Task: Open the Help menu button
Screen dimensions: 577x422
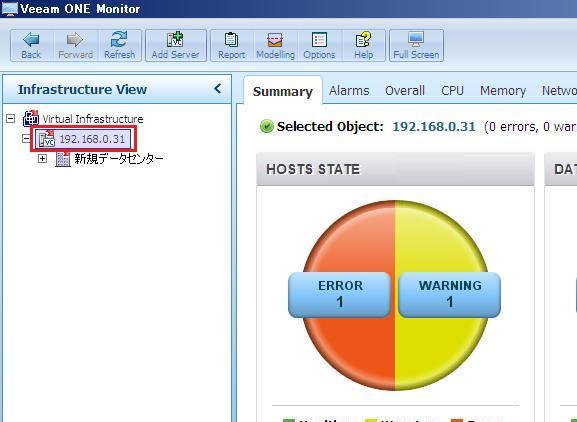Action: click(363, 46)
